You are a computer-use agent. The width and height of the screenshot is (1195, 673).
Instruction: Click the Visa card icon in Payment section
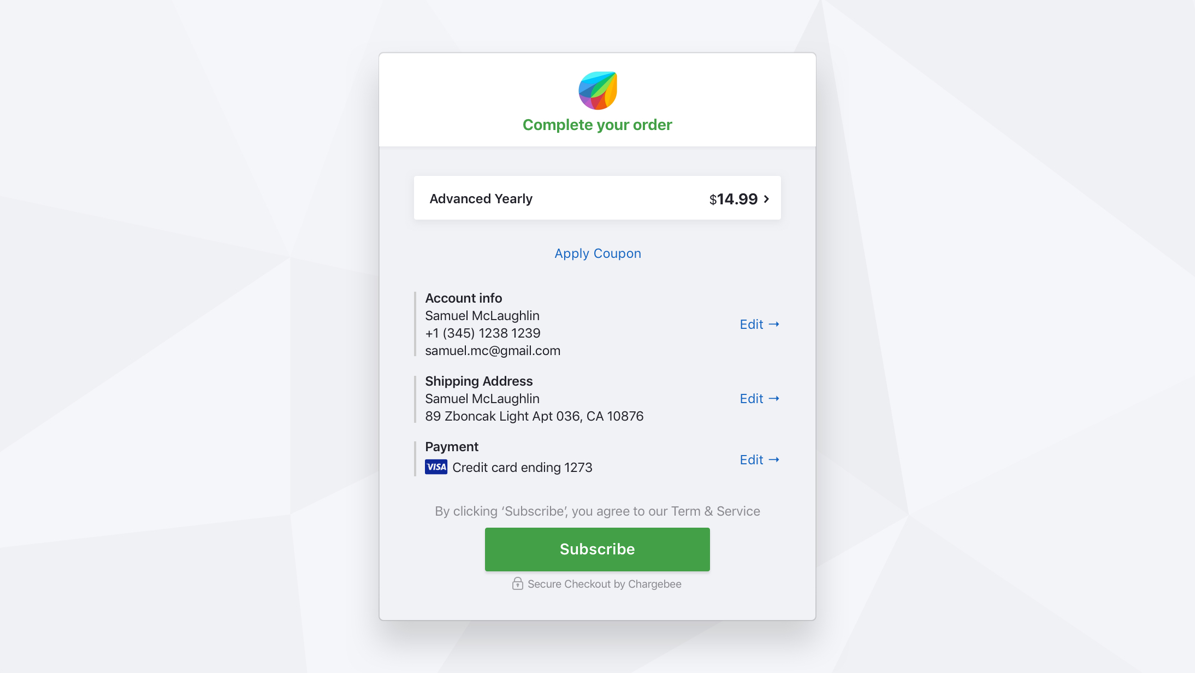pyautogui.click(x=435, y=466)
